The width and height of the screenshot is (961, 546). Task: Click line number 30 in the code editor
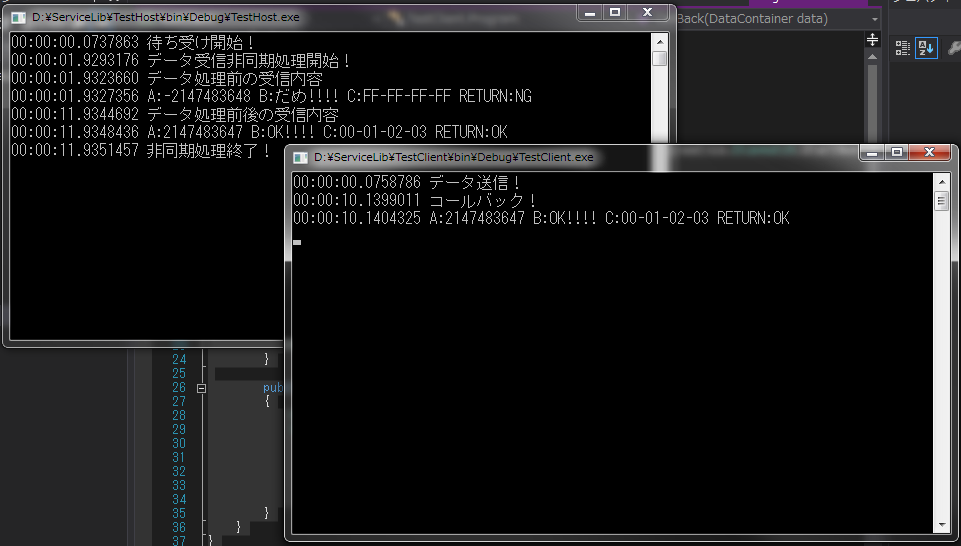coord(179,444)
